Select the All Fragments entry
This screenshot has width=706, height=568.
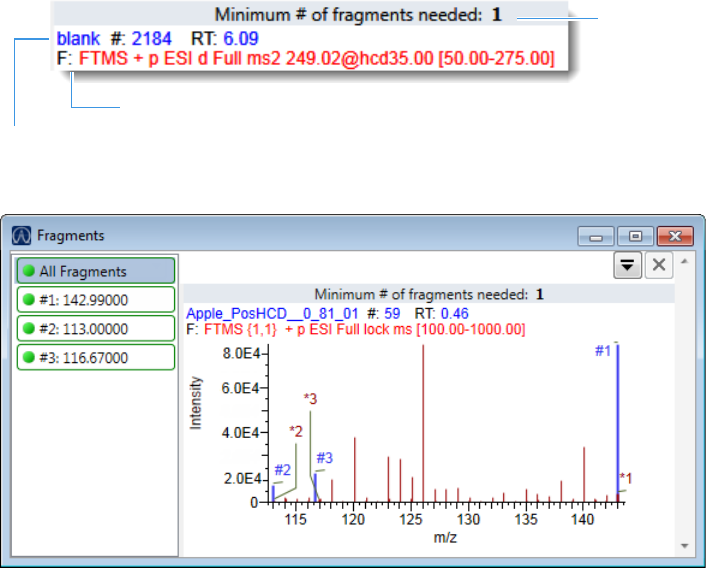[95, 271]
